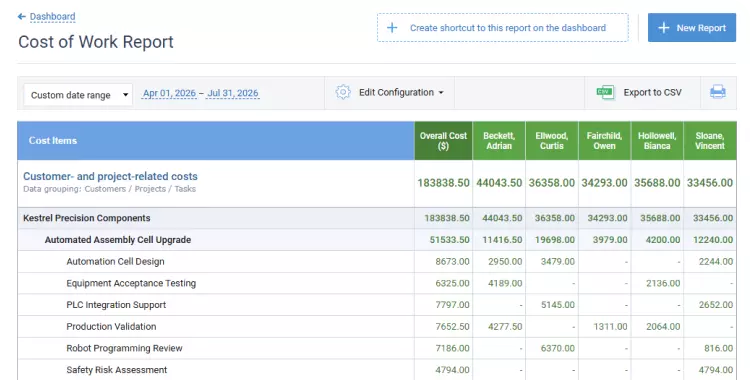Select the PLC Integration Support task
The width and height of the screenshot is (750, 380).
pos(116,305)
